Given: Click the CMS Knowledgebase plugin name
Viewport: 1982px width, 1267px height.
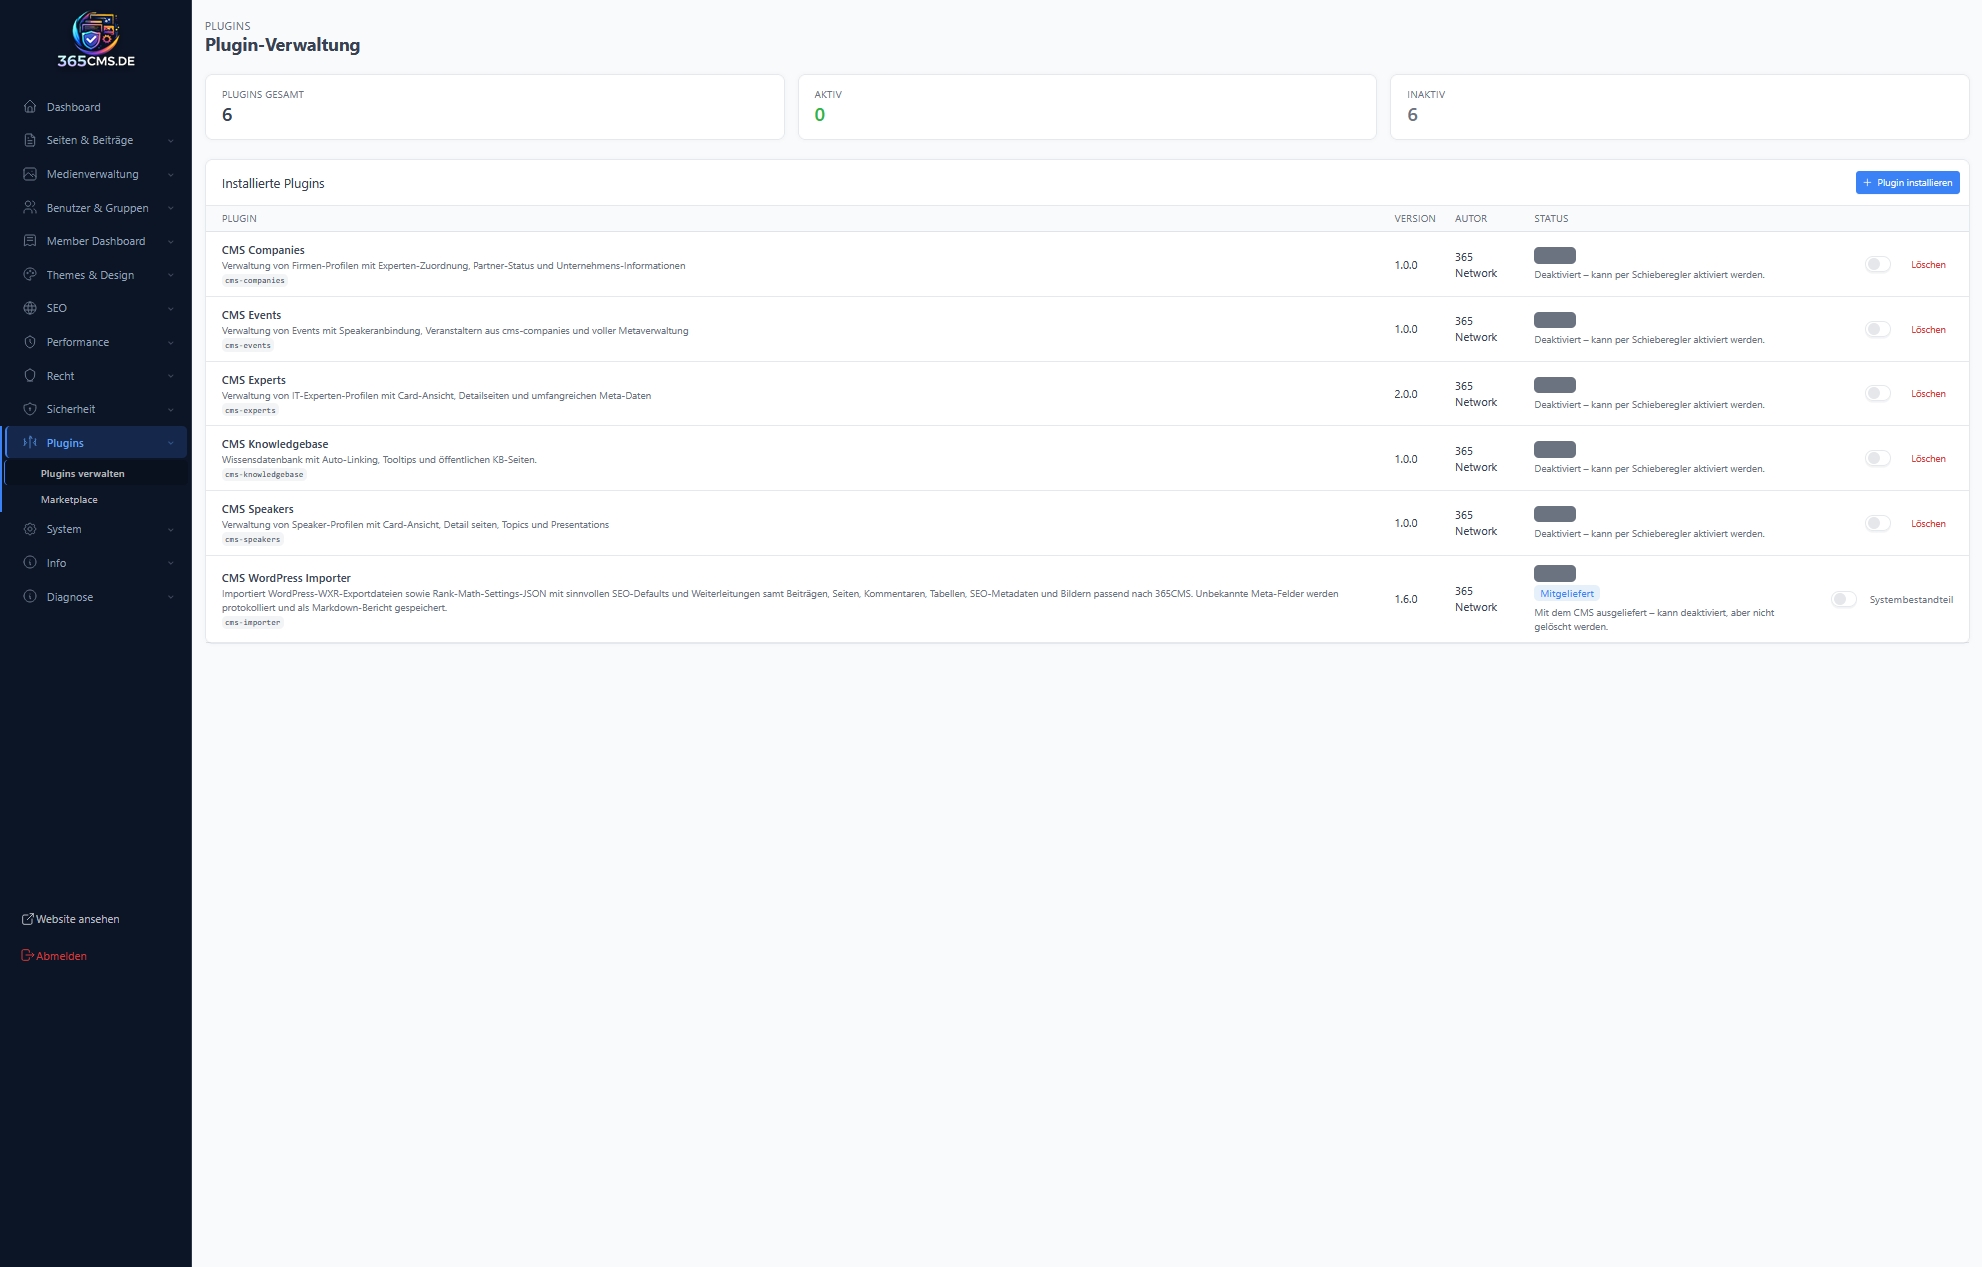Looking at the screenshot, I should point(275,444).
